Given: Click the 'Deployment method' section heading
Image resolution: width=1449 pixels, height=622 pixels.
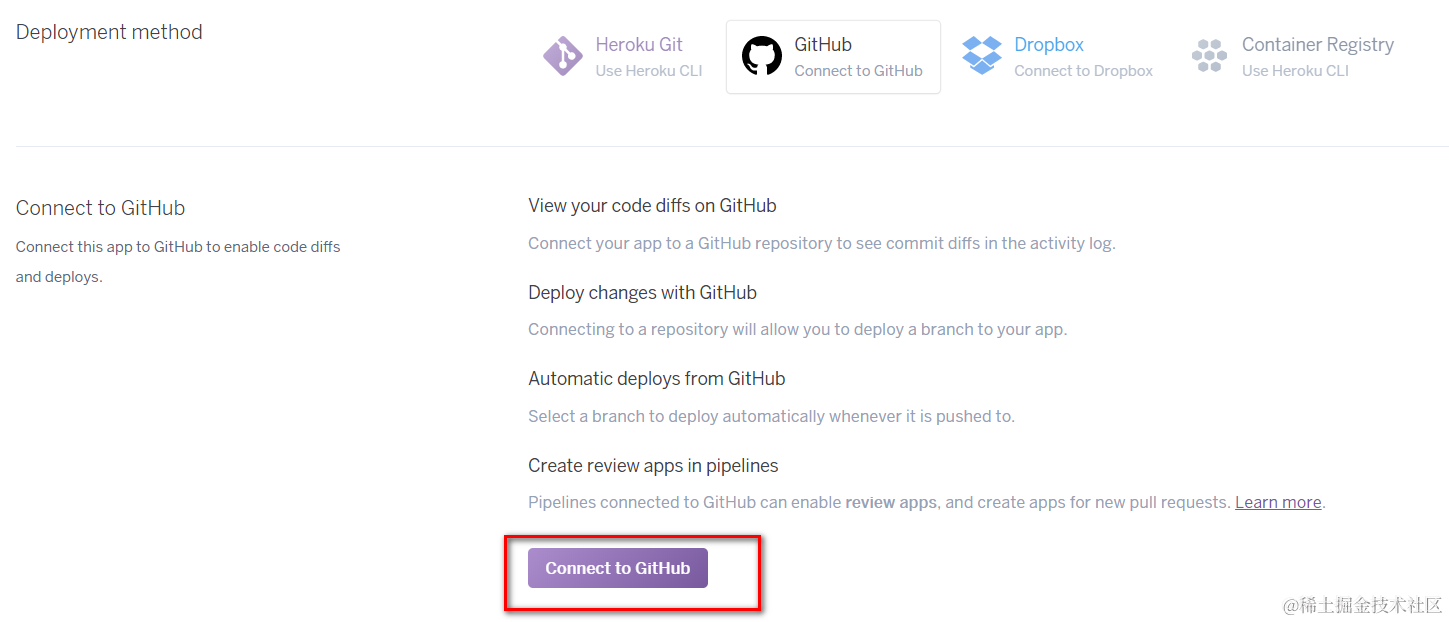Looking at the screenshot, I should 109,32.
